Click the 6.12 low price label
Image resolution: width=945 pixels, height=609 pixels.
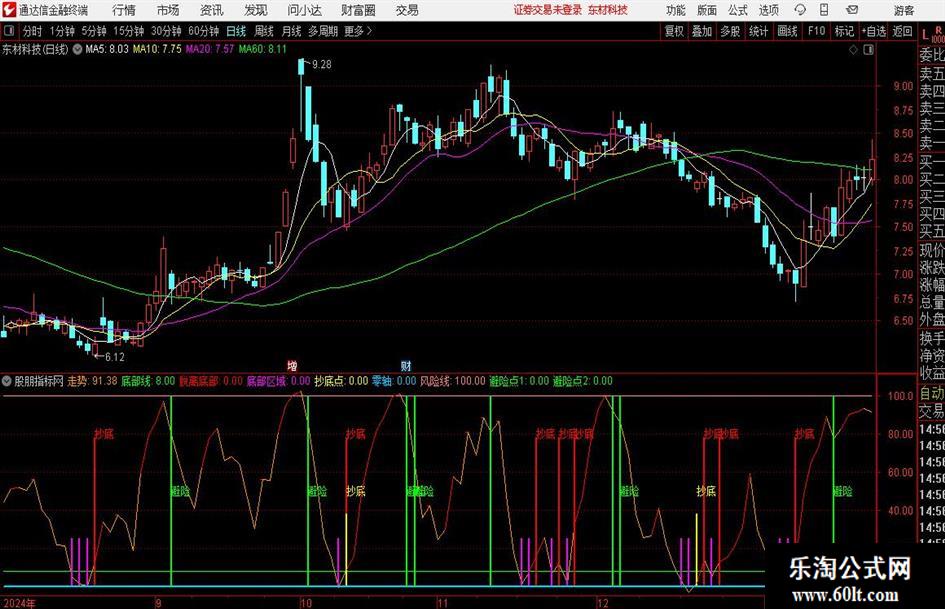115,357
